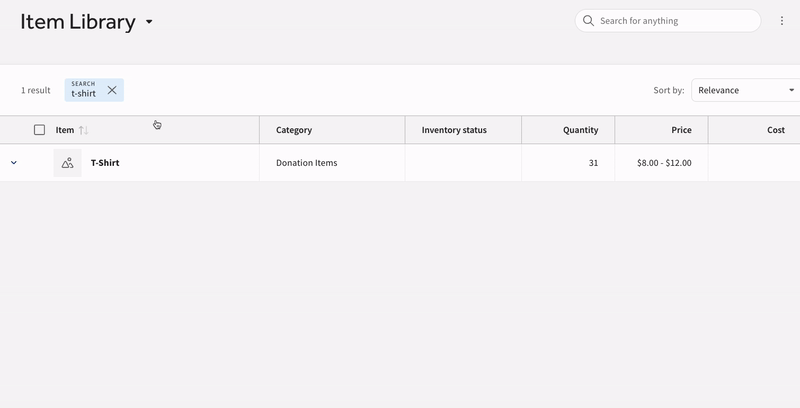Click the T-Shirt image placeholder icon
Image resolution: width=800 pixels, height=408 pixels.
click(x=67, y=163)
